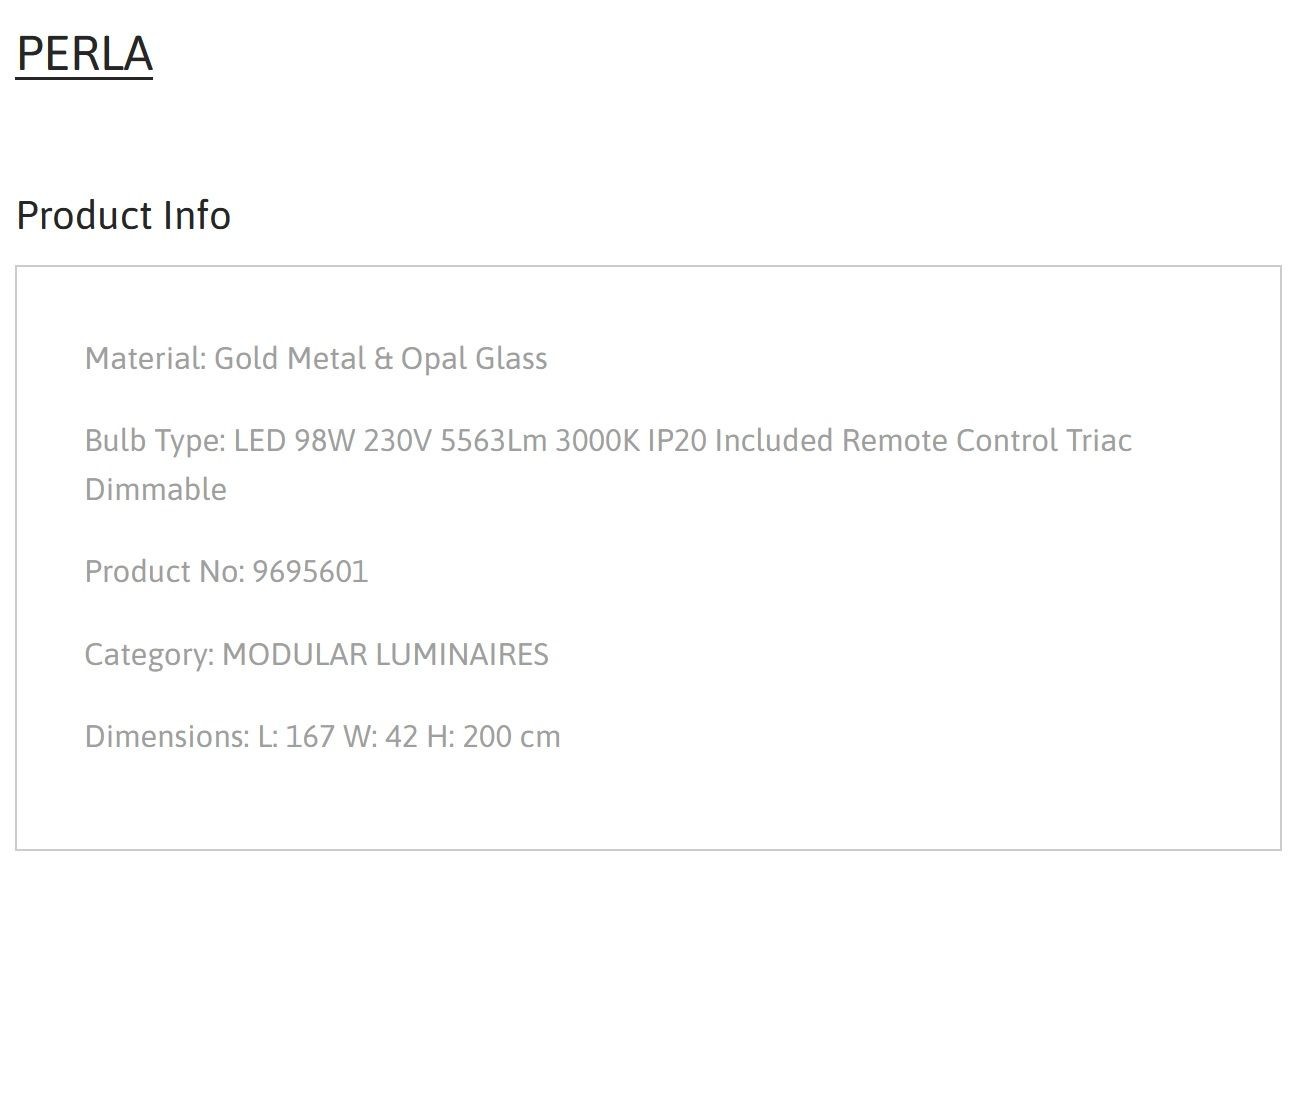Click the Product Info heading

click(x=124, y=215)
